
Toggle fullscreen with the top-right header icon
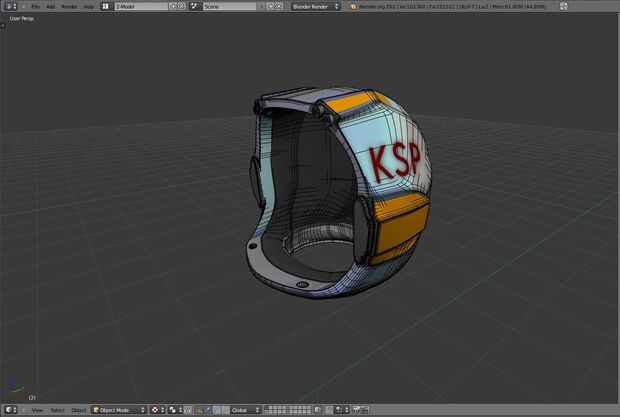click(x=564, y=6)
